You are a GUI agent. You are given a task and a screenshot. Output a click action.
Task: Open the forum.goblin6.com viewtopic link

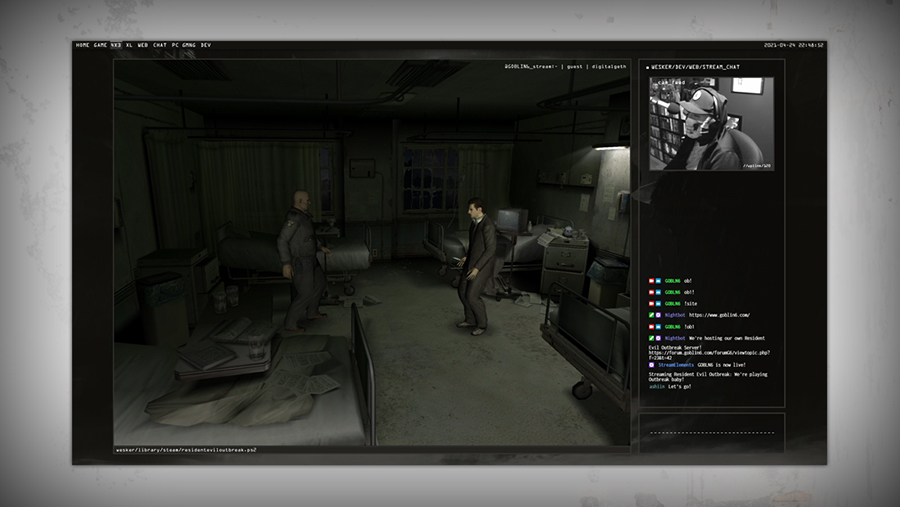(x=709, y=355)
